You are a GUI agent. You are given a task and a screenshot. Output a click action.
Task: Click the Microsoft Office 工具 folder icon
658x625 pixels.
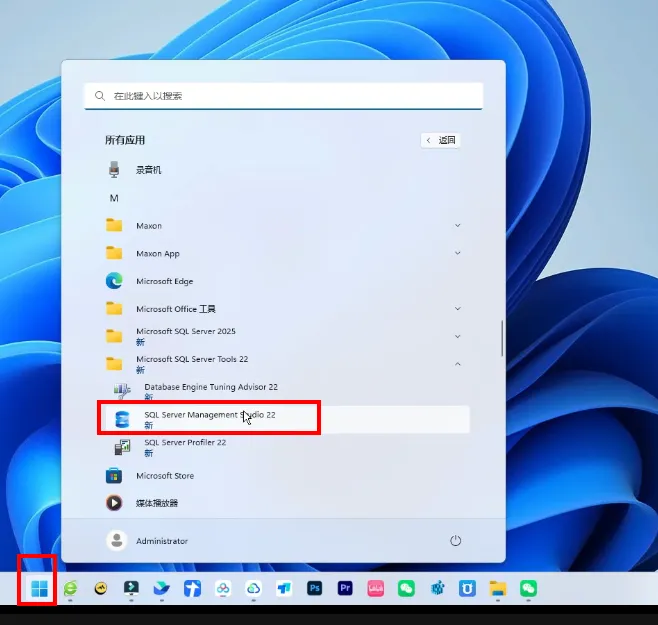pos(114,309)
